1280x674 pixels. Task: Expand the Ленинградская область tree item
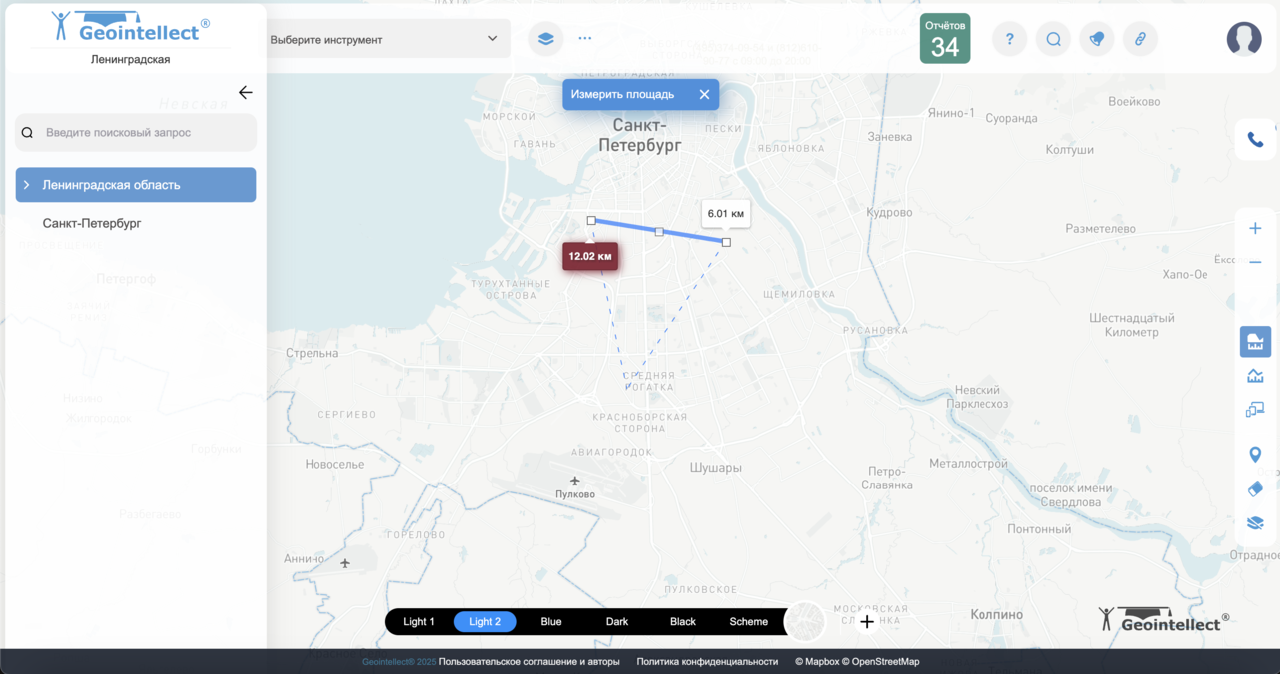[27, 185]
